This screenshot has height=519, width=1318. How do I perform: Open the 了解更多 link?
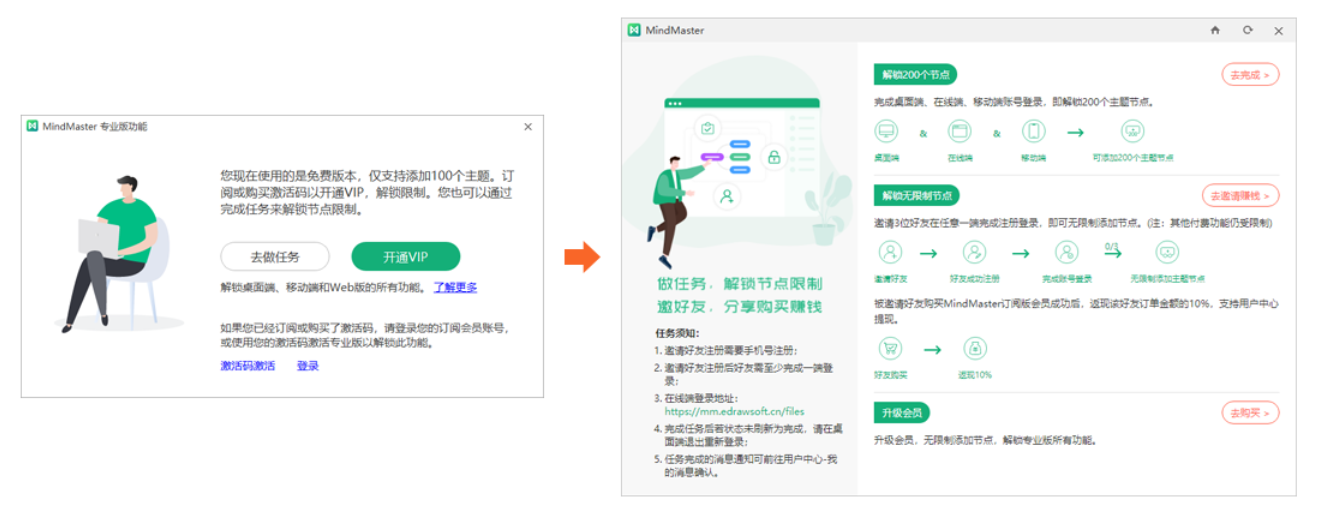(x=455, y=287)
